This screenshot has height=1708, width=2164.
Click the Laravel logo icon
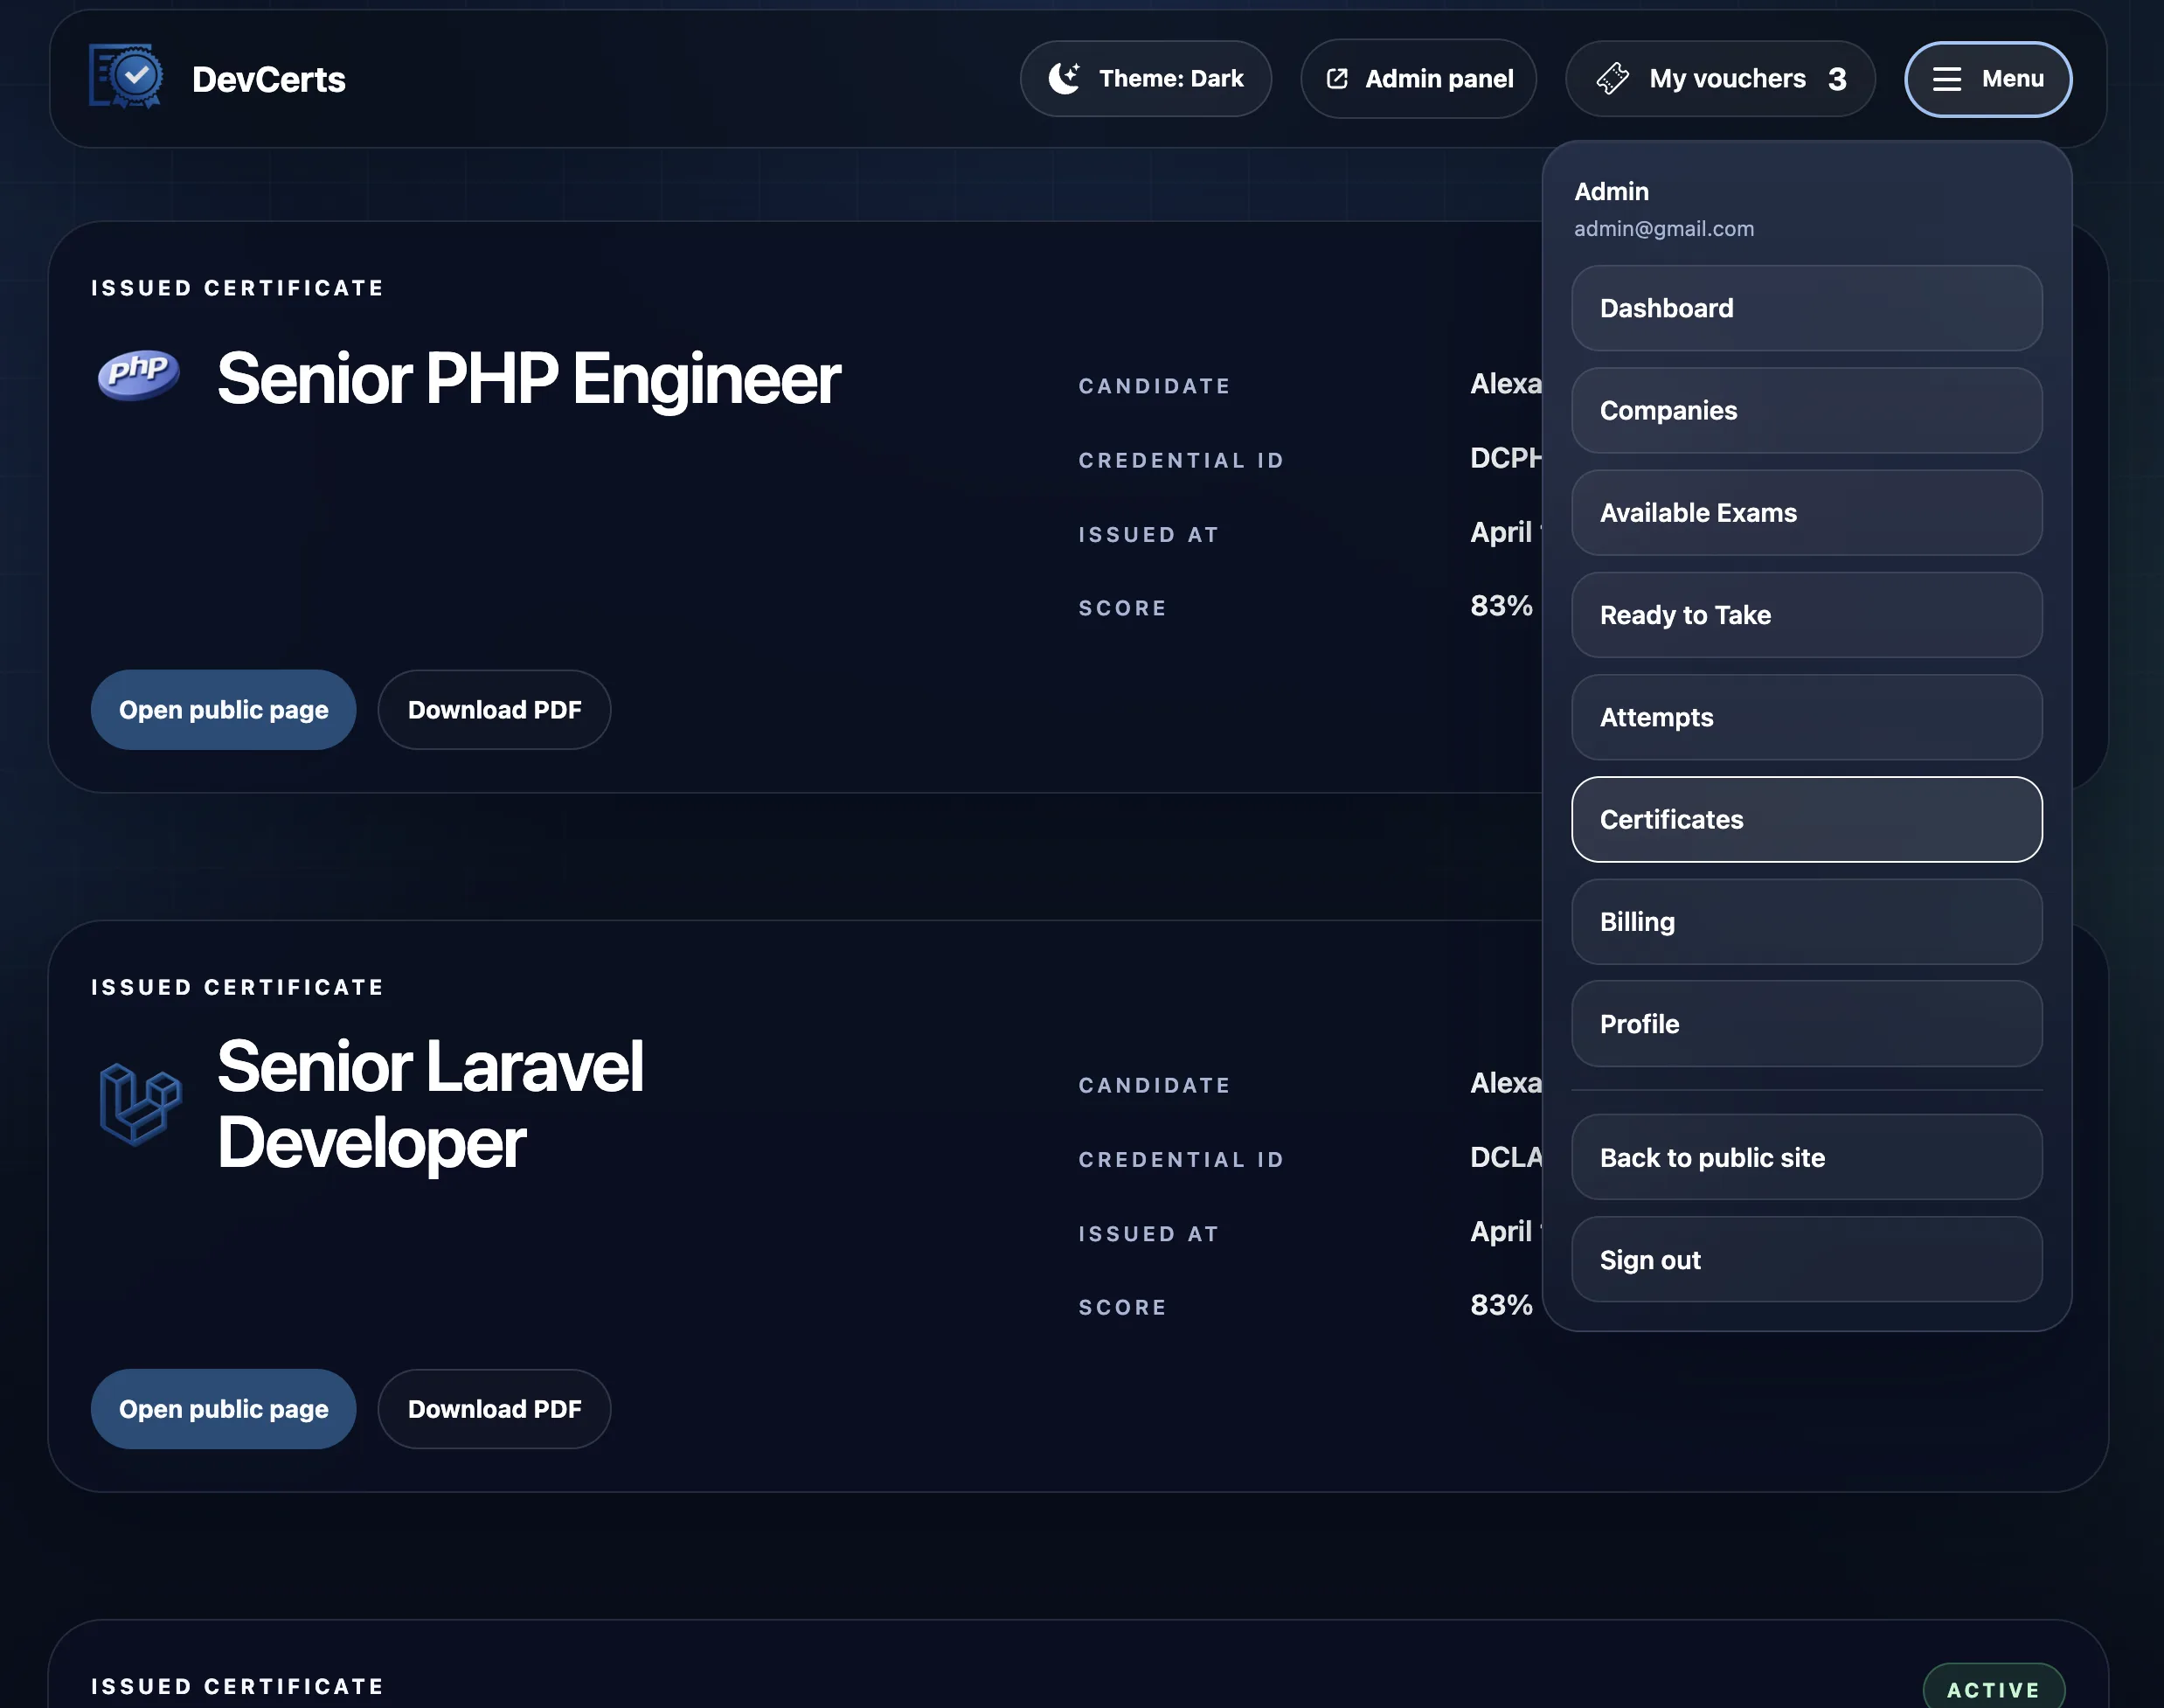[140, 1103]
